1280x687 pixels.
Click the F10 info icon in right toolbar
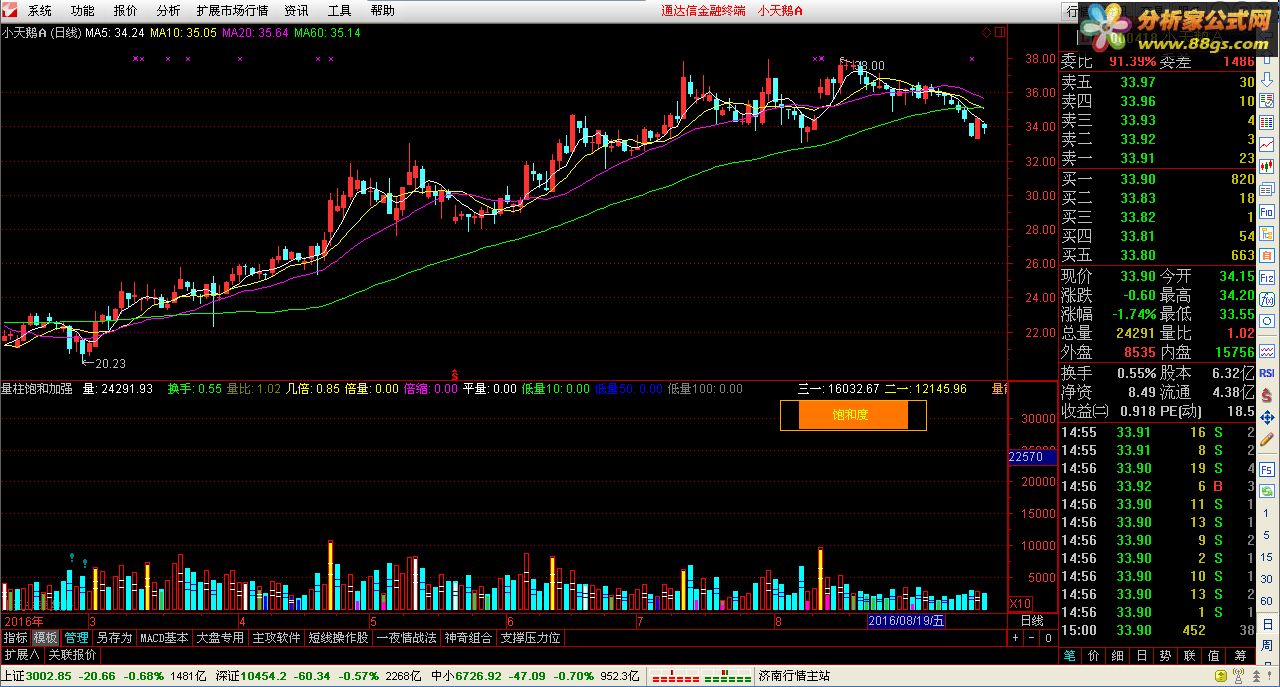coord(1267,211)
